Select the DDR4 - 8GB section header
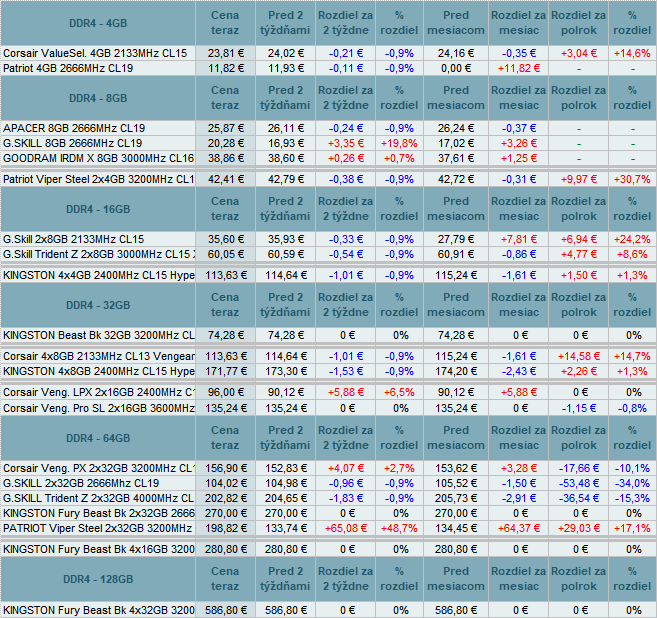The image size is (657, 618). (98, 98)
